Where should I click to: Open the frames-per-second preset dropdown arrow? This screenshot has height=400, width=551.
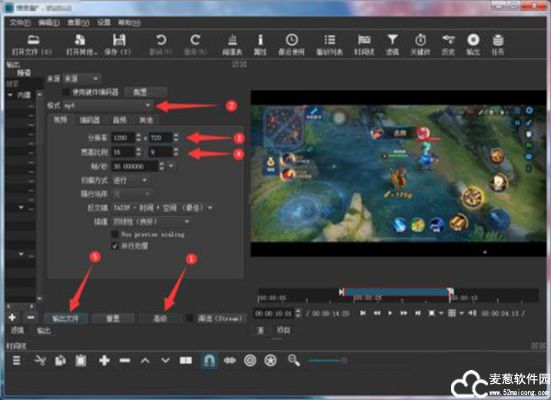(x=171, y=166)
